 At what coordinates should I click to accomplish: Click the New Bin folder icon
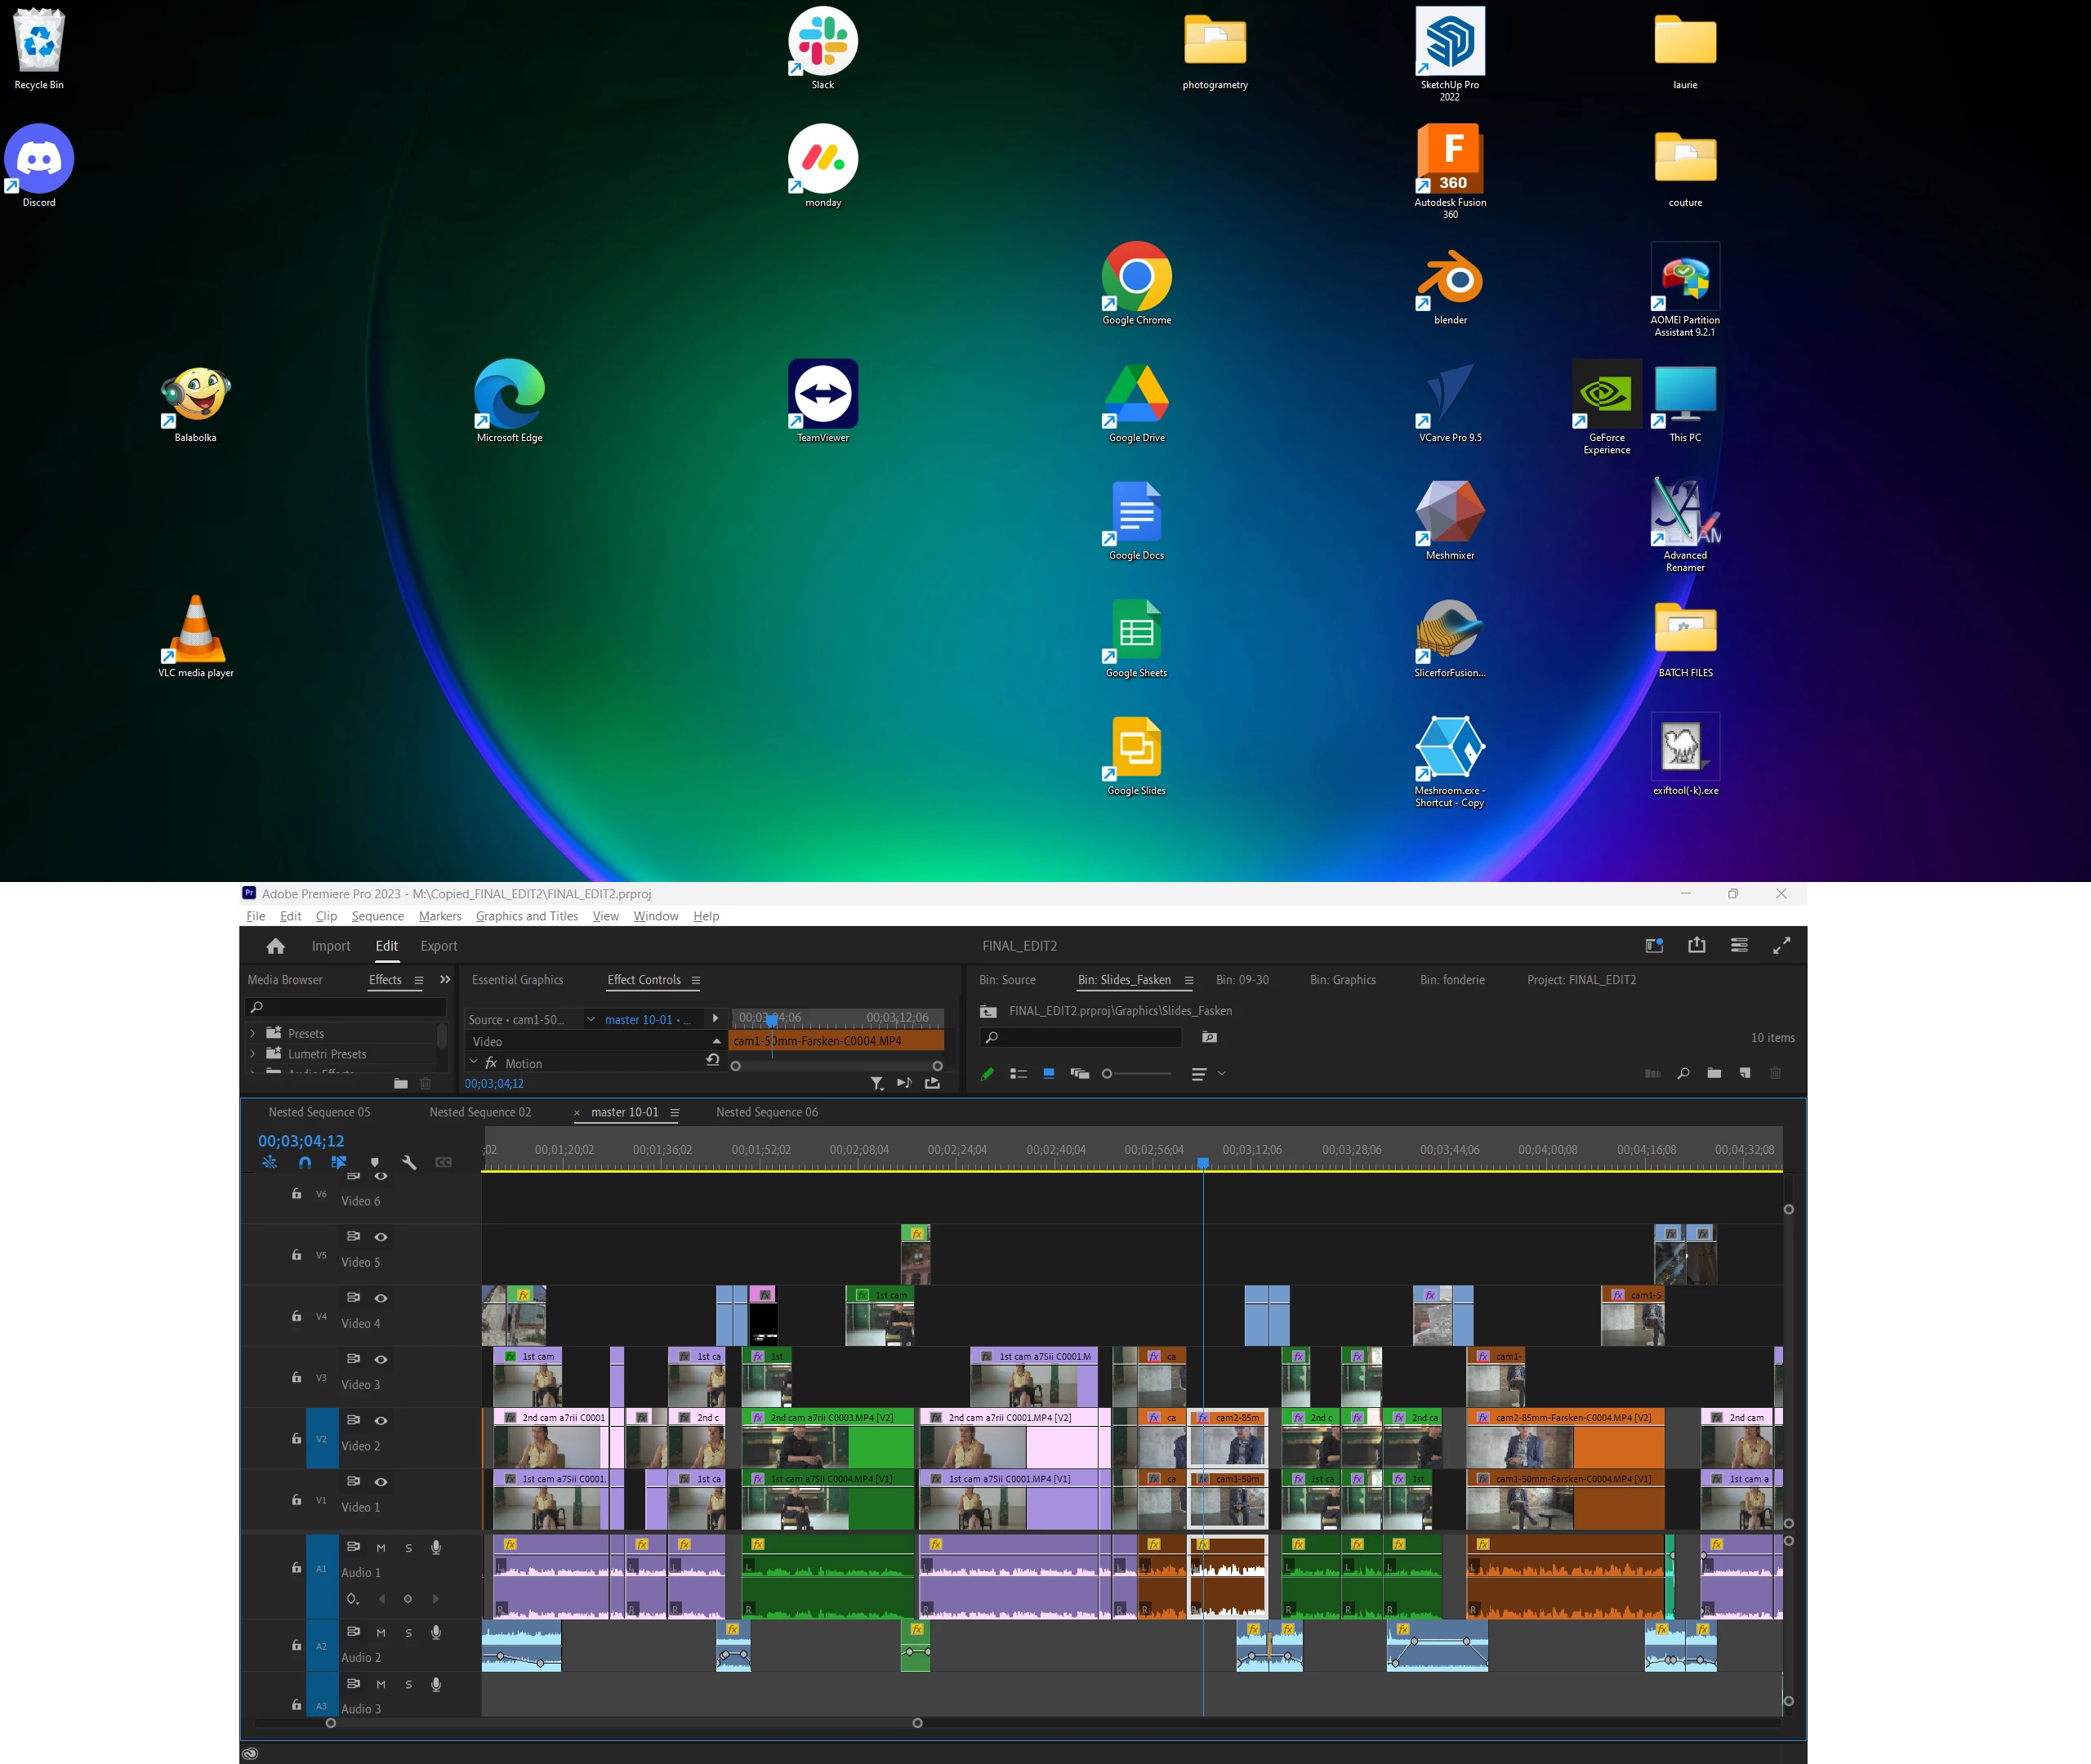coord(1713,1073)
